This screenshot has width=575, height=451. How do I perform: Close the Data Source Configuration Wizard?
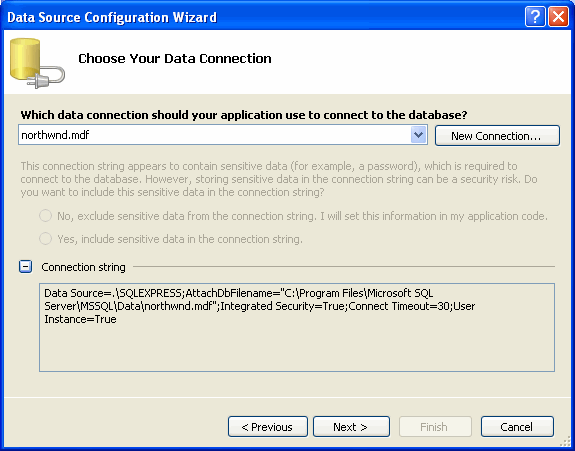click(x=558, y=17)
